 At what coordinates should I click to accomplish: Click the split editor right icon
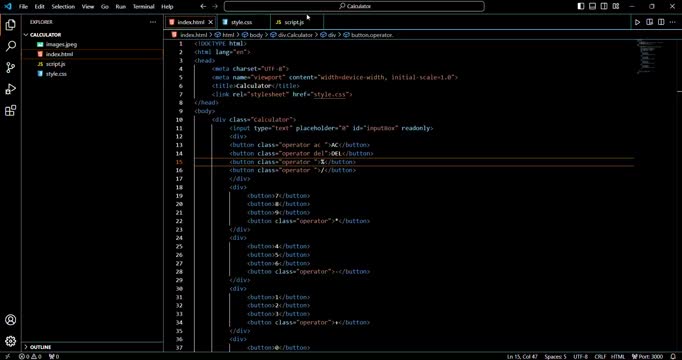(x=661, y=22)
